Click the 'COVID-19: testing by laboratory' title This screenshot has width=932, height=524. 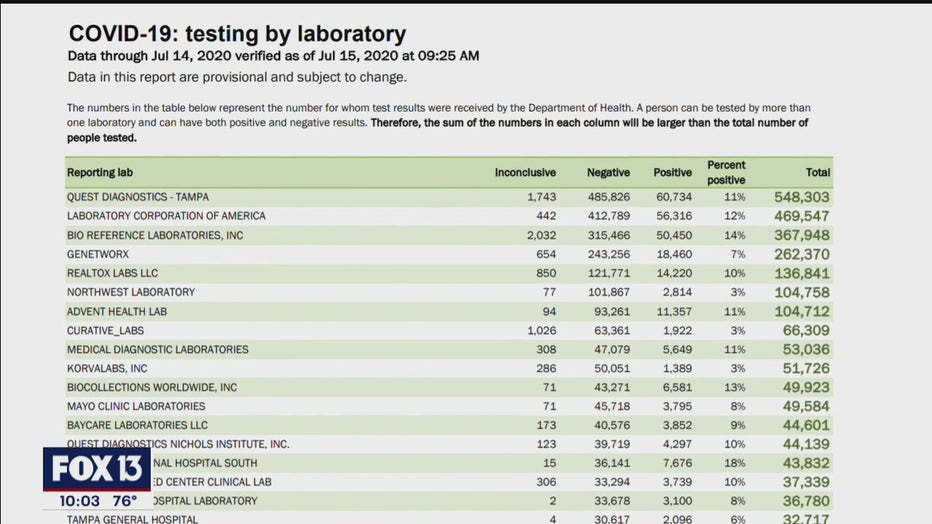point(237,34)
